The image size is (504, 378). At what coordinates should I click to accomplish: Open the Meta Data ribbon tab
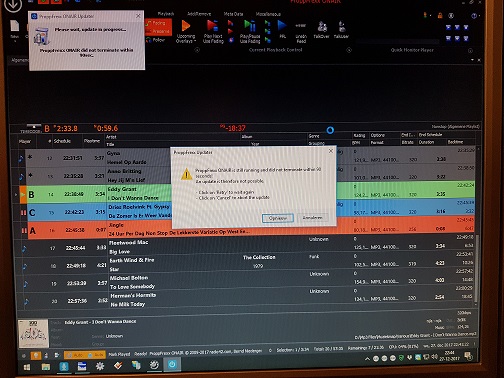tap(233, 14)
